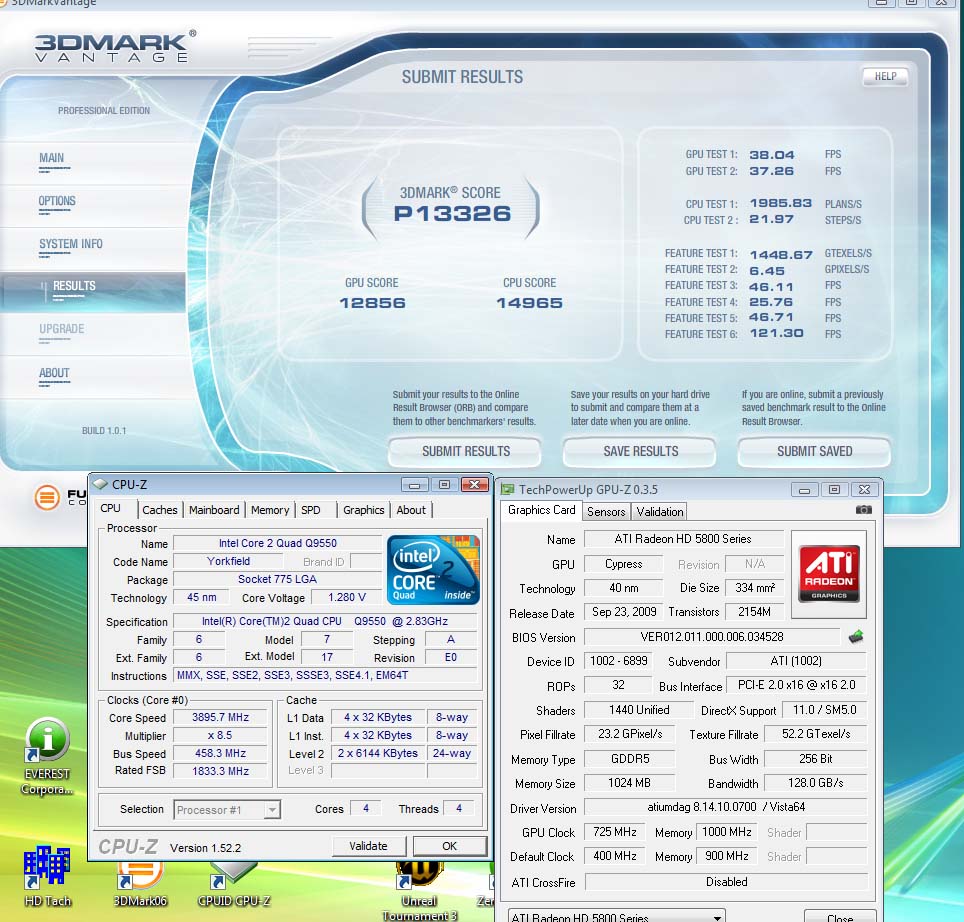Viewport: 964px width, 922px height.
Task: Switch to the Sensors tab in GPU-Z
Action: 606,511
